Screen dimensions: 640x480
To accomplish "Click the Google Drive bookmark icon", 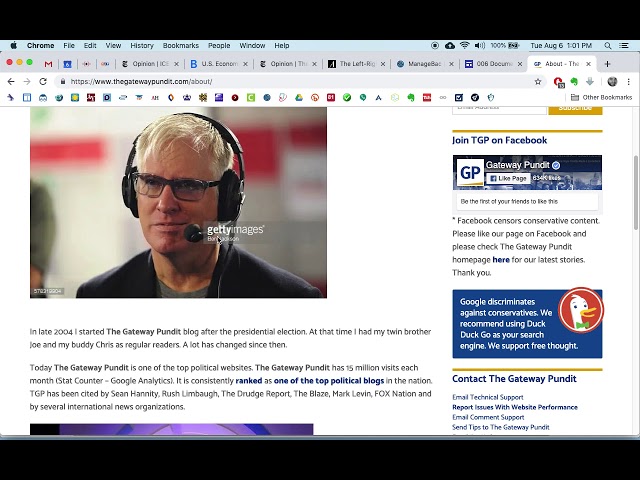I will point(299,98).
